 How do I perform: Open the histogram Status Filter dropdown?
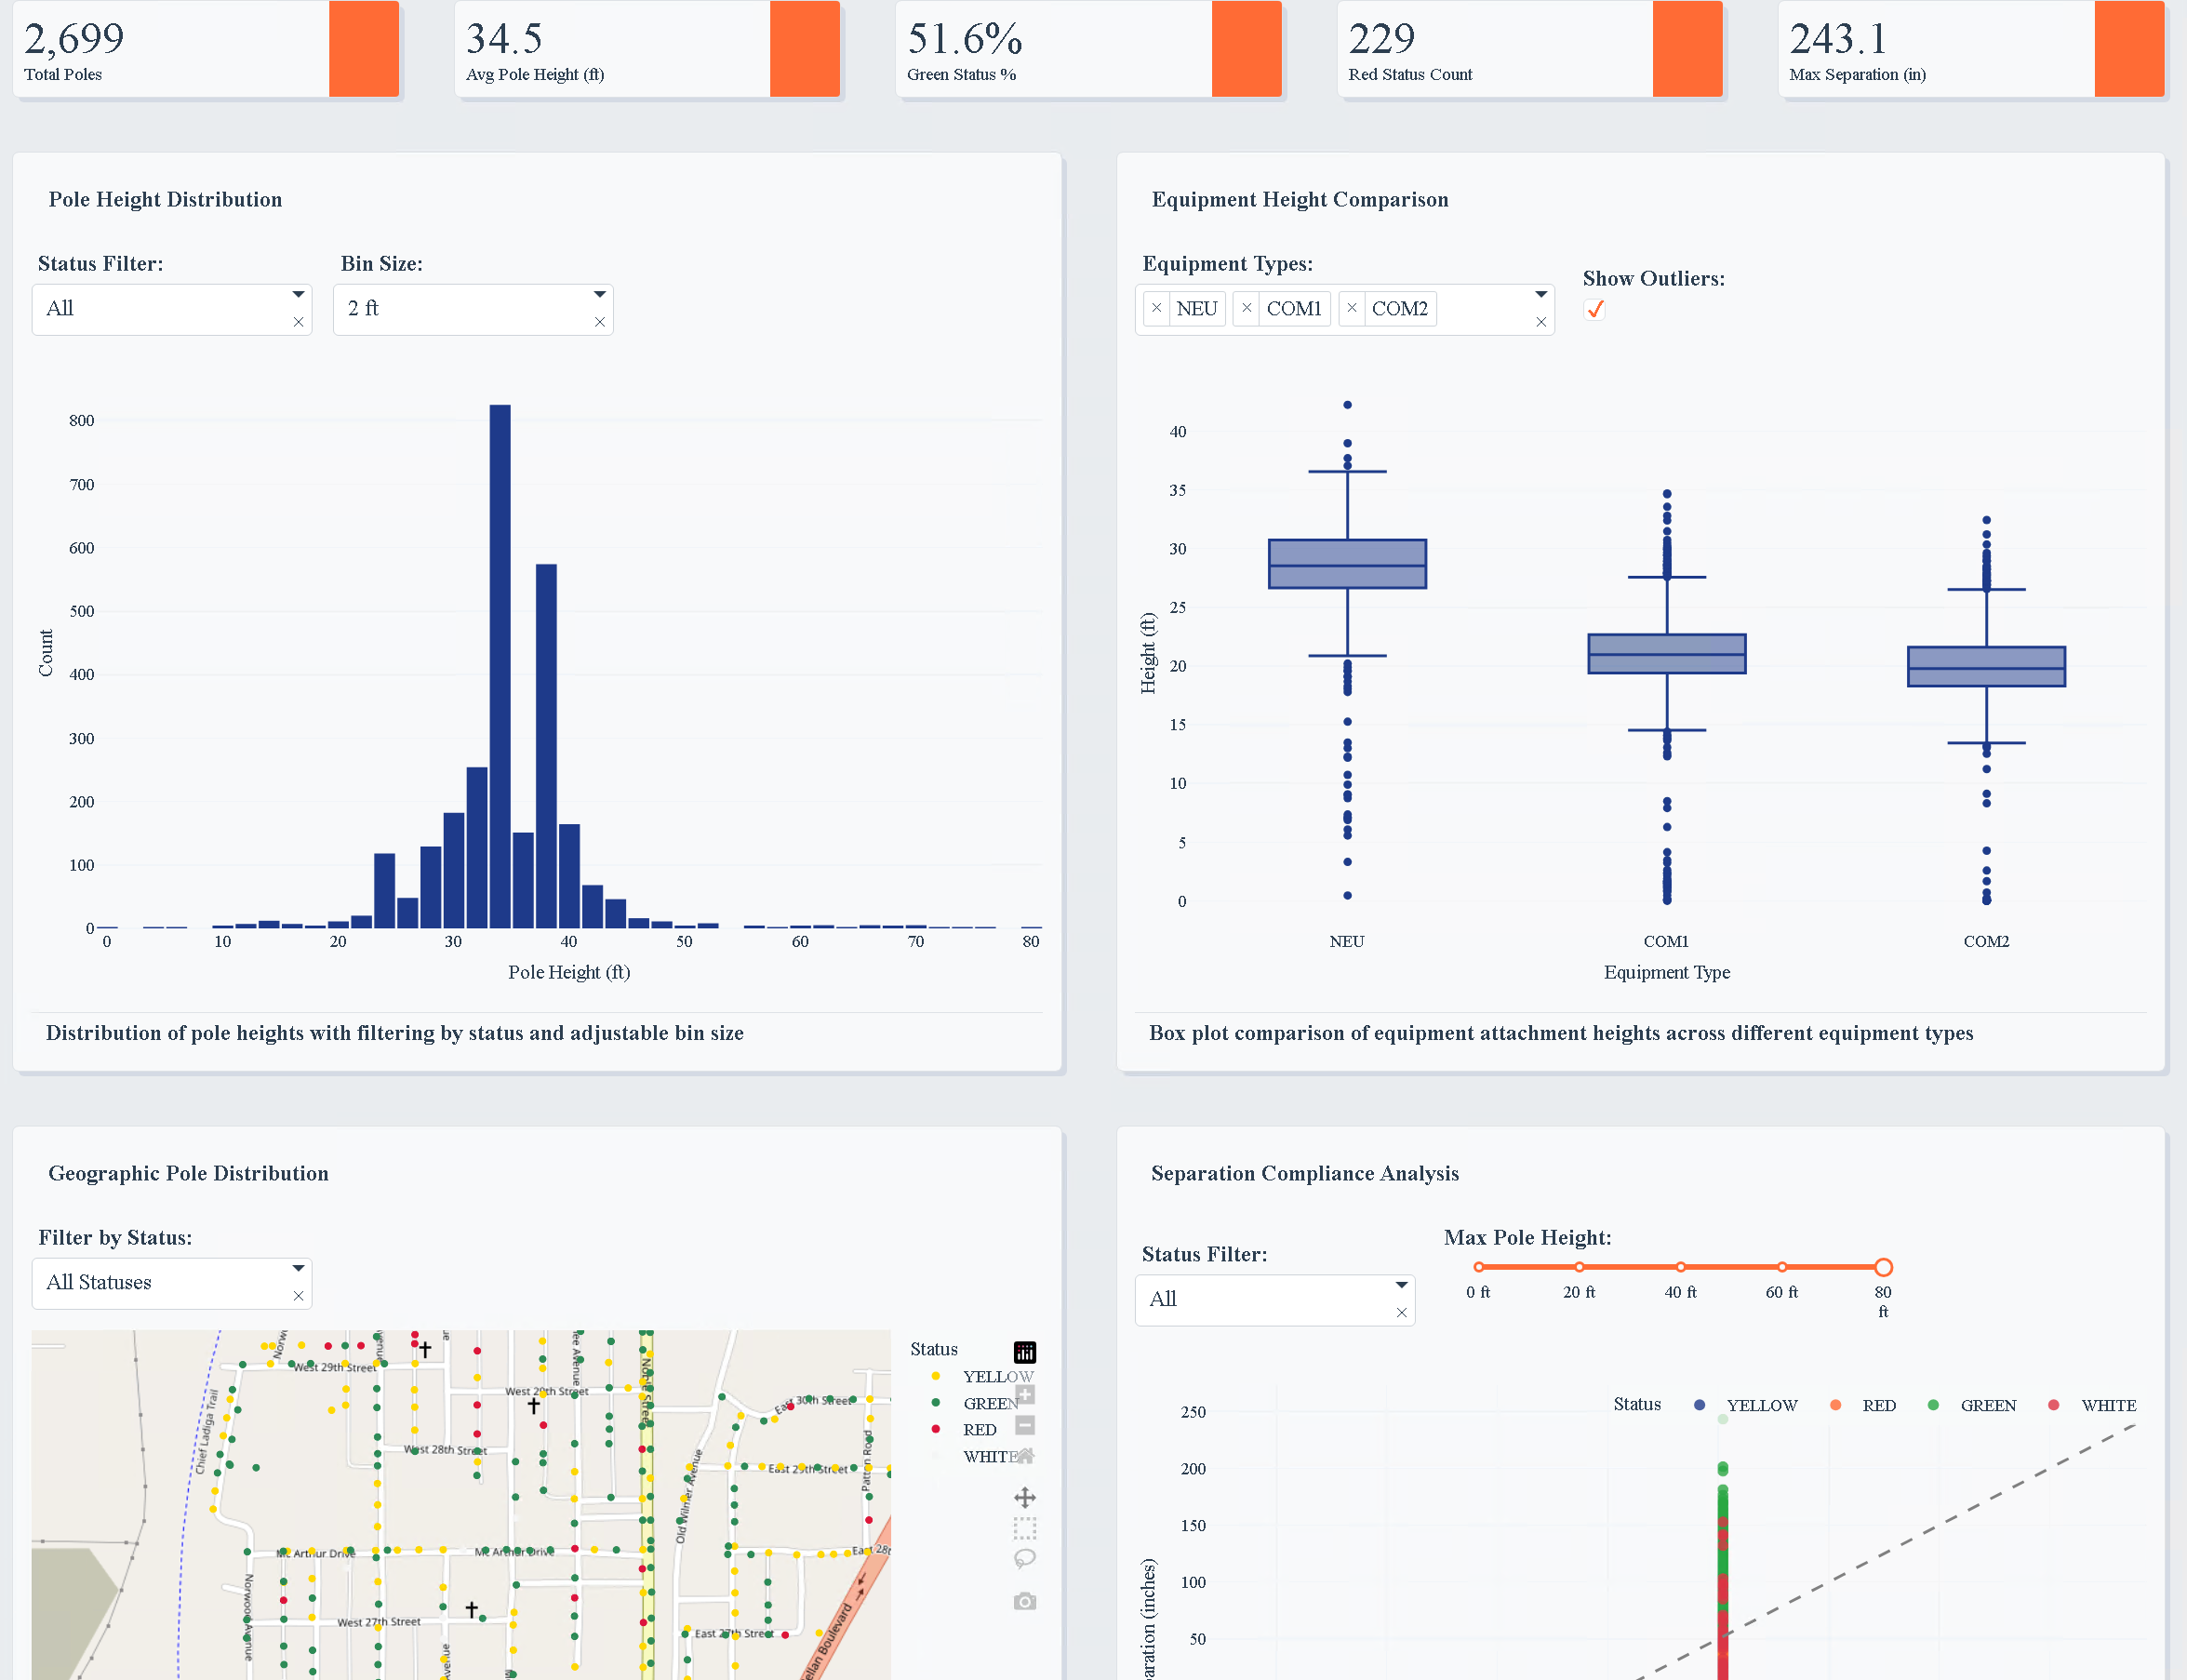160,309
